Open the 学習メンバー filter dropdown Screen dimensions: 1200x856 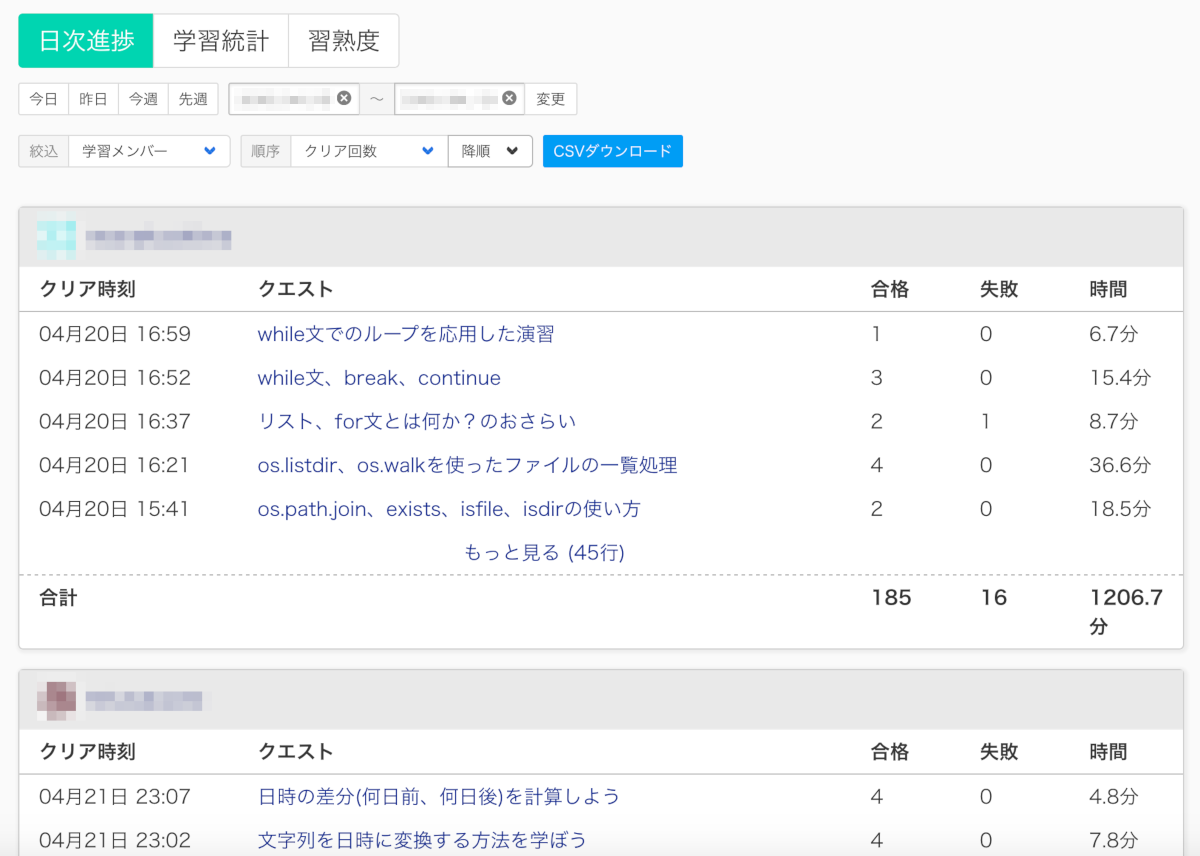tap(149, 151)
